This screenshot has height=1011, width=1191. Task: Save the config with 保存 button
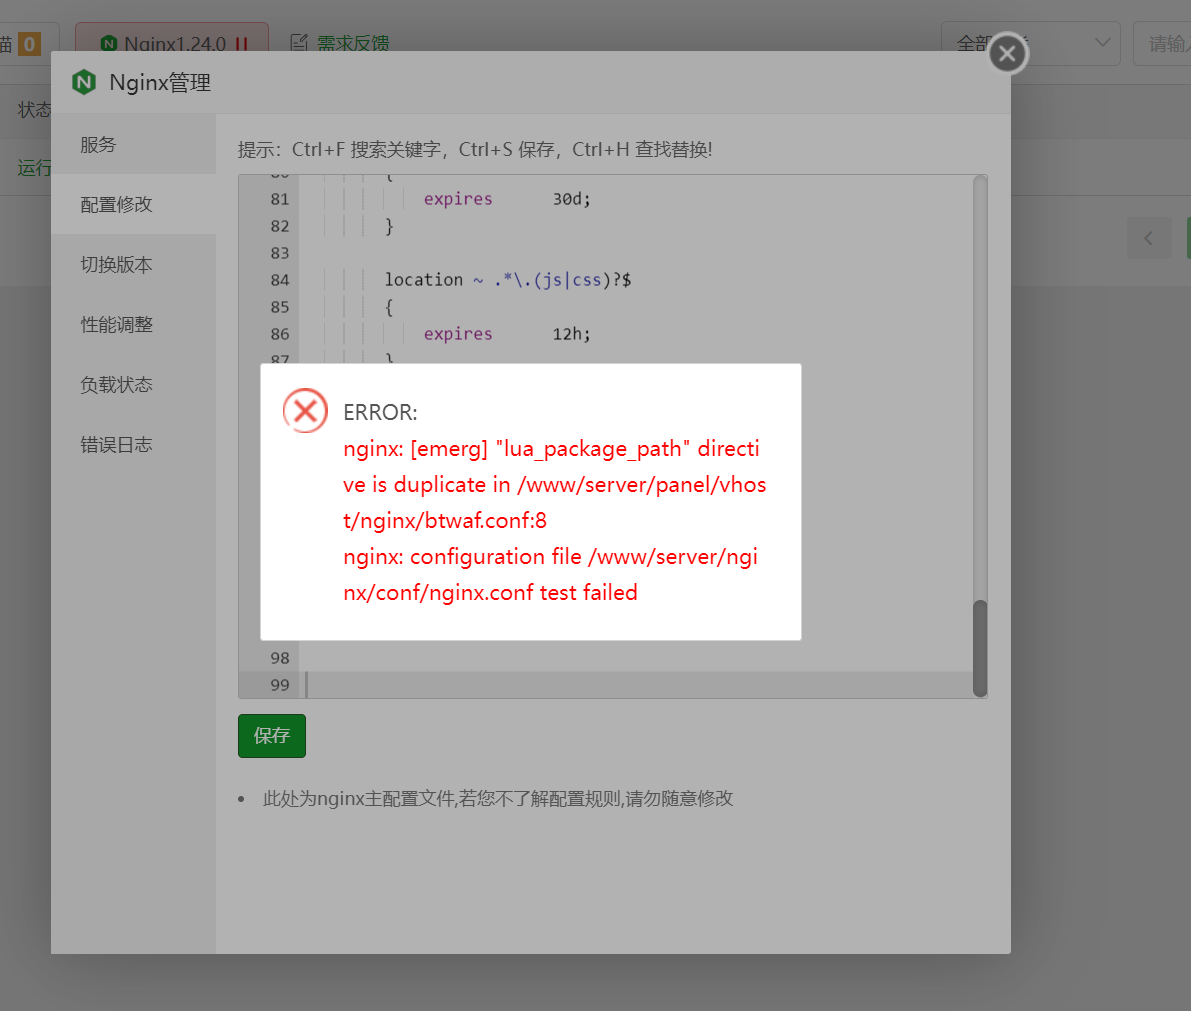[x=272, y=735]
